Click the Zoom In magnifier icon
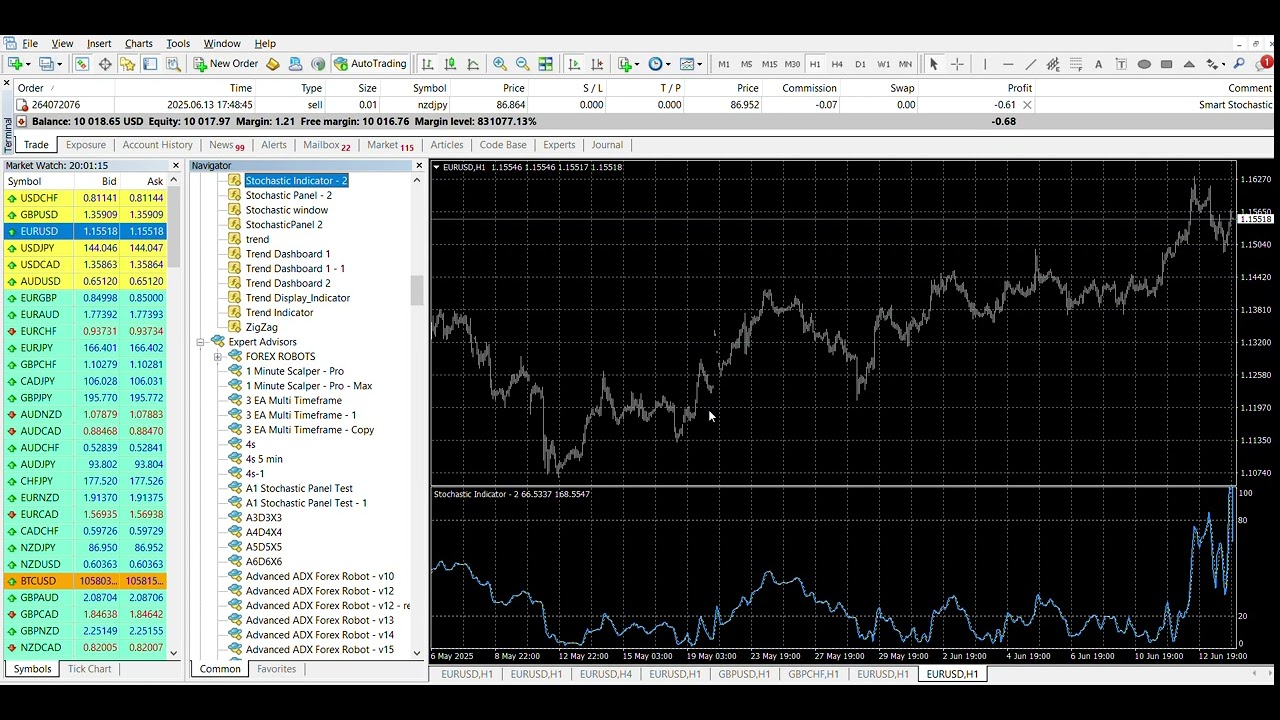This screenshot has width=1280, height=720. coord(500,64)
